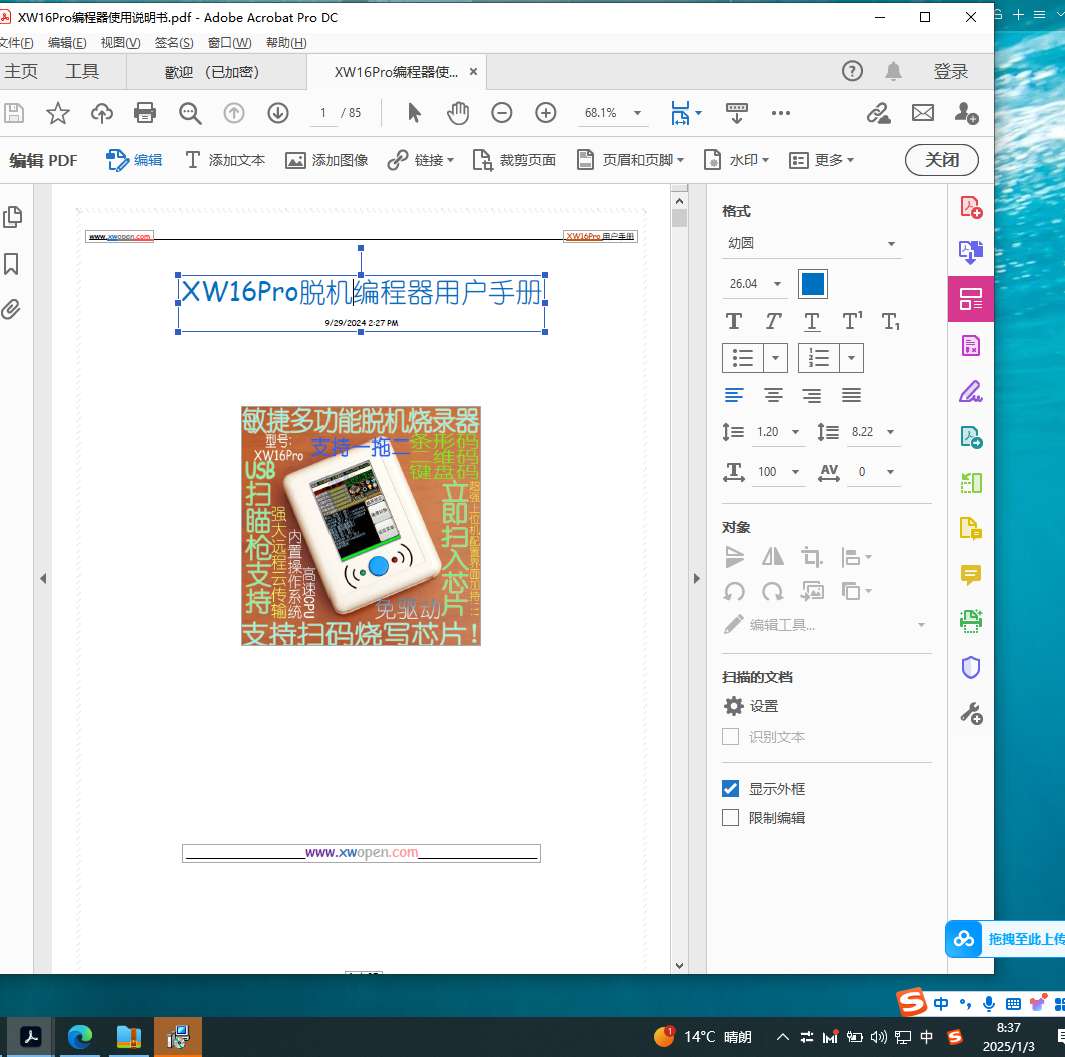Image resolution: width=1065 pixels, height=1057 pixels.
Task: Apply bold text style
Action: (x=734, y=321)
